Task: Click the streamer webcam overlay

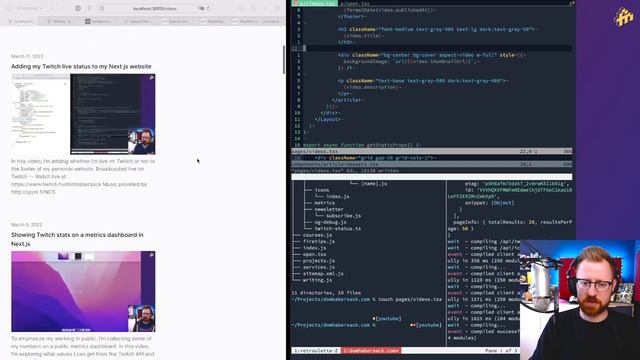Action: click(x=580, y=300)
